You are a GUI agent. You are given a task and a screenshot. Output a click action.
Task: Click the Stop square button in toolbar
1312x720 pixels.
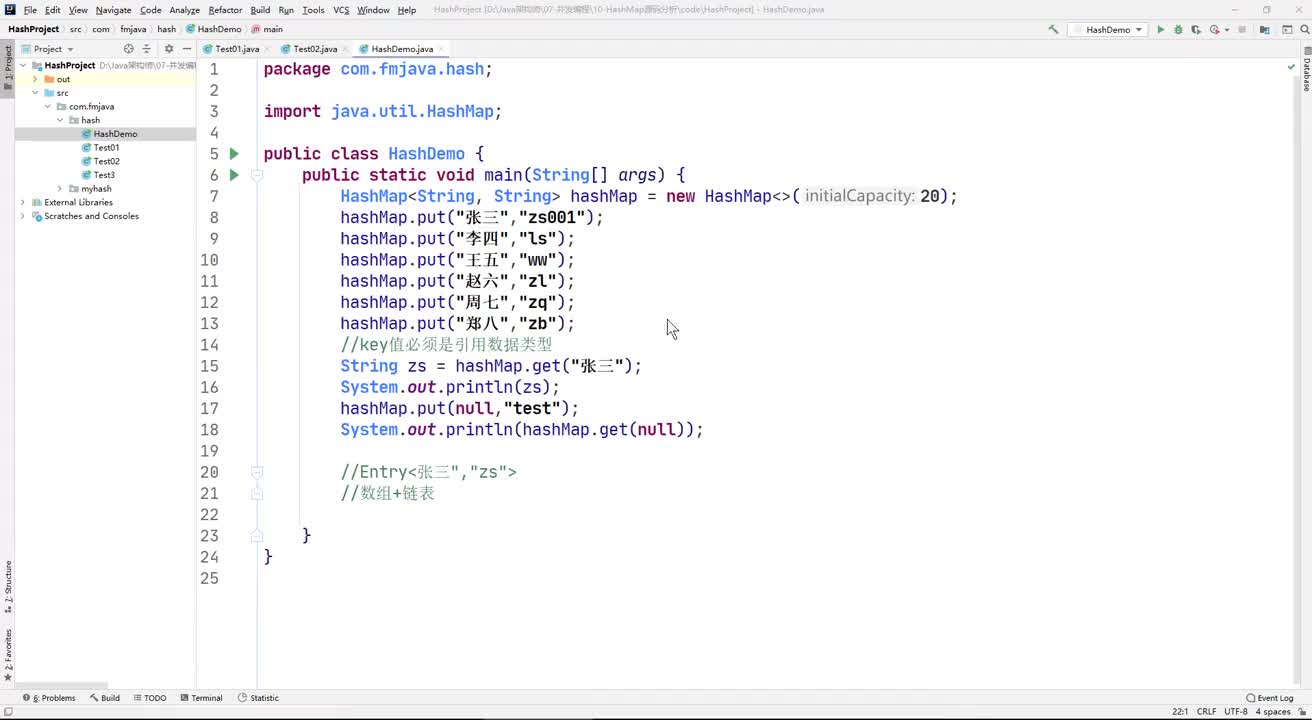tap(1241, 30)
